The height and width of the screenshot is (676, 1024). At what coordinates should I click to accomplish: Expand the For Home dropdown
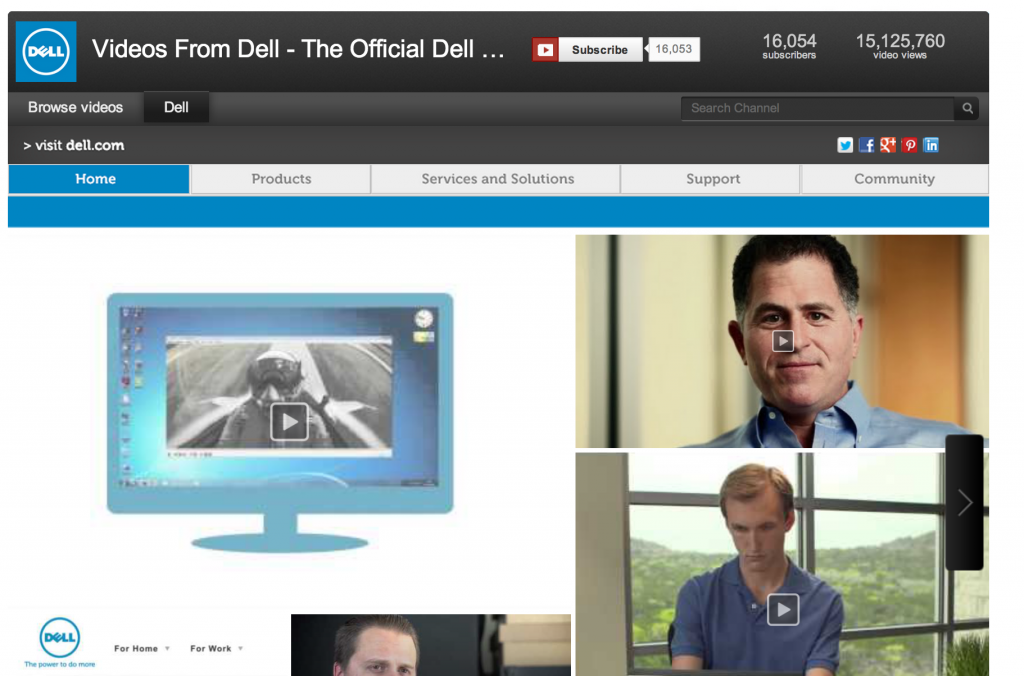click(142, 649)
